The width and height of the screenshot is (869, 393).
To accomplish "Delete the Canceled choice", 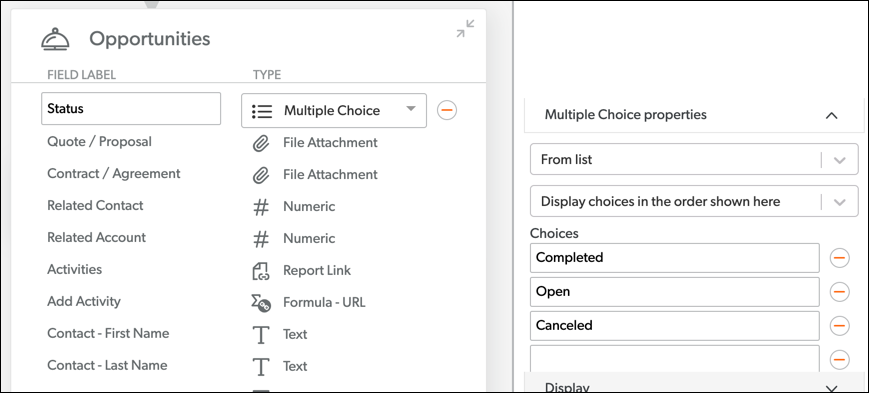I will click(839, 325).
